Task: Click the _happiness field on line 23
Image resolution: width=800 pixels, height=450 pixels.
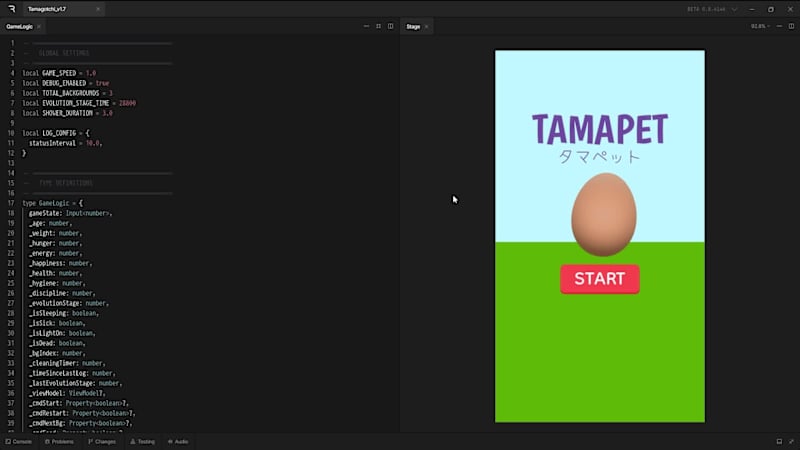Action: [x=46, y=263]
